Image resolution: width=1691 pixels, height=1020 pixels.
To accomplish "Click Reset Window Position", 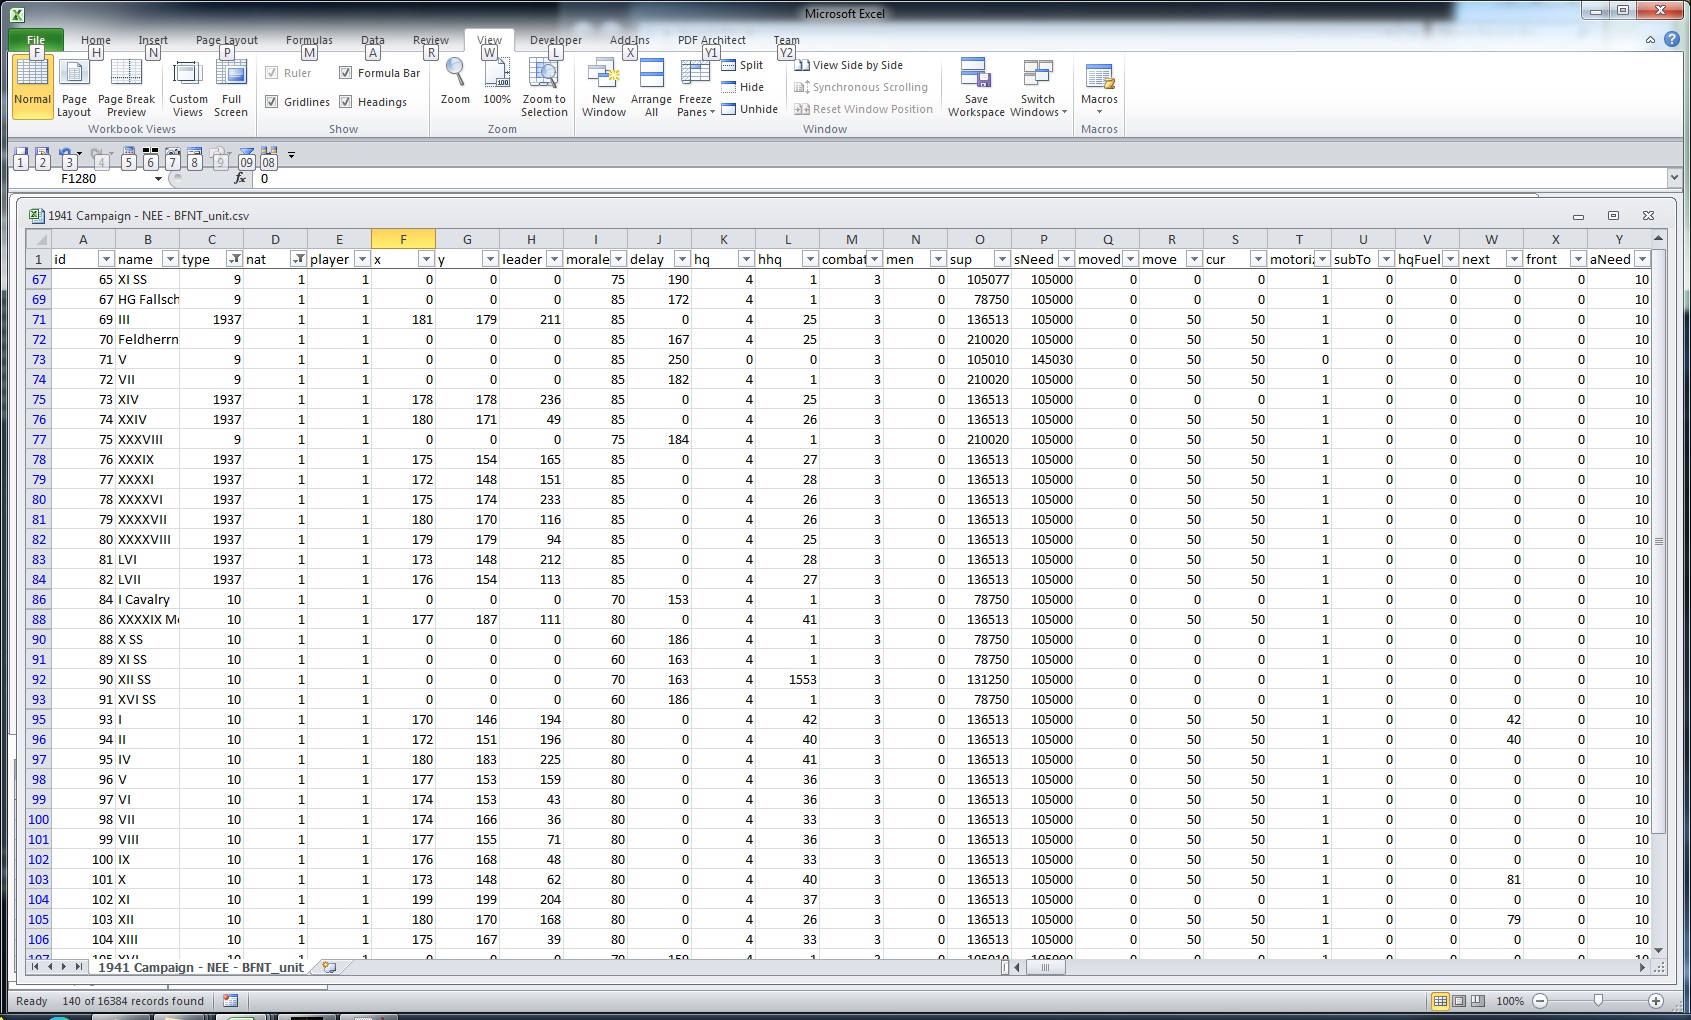I will (864, 109).
